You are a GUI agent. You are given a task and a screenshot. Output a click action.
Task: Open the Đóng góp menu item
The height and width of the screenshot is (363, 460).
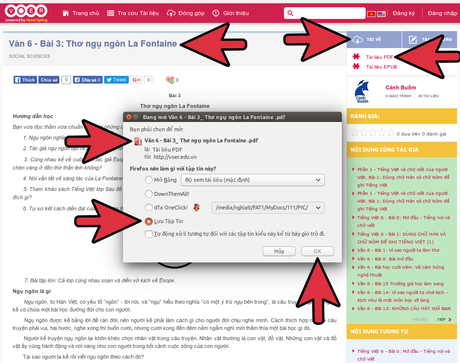tap(186, 13)
